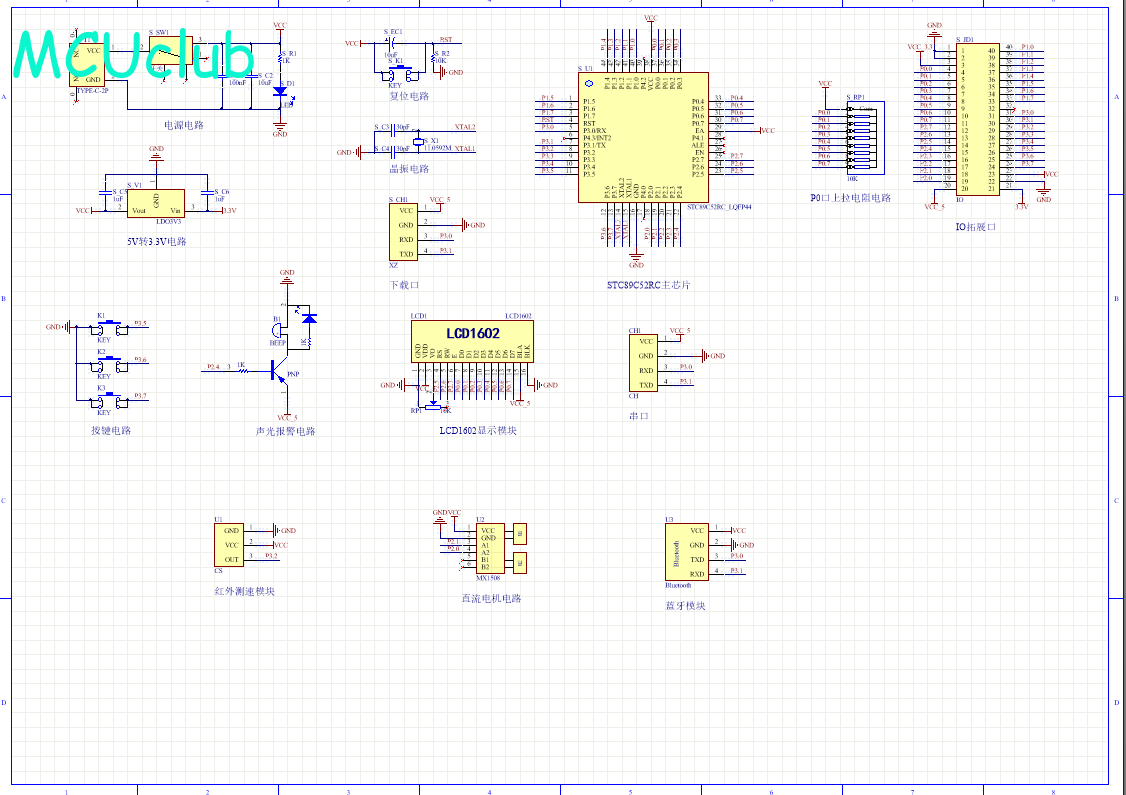Click the LCD1602显示模块 caption
1126x795 pixels.
point(478,431)
